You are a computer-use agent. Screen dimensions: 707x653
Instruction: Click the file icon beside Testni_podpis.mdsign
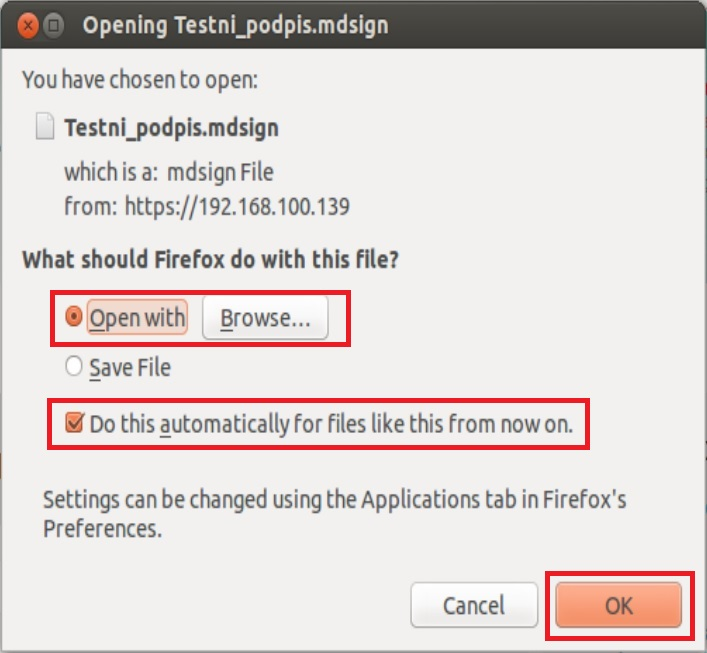(43, 128)
